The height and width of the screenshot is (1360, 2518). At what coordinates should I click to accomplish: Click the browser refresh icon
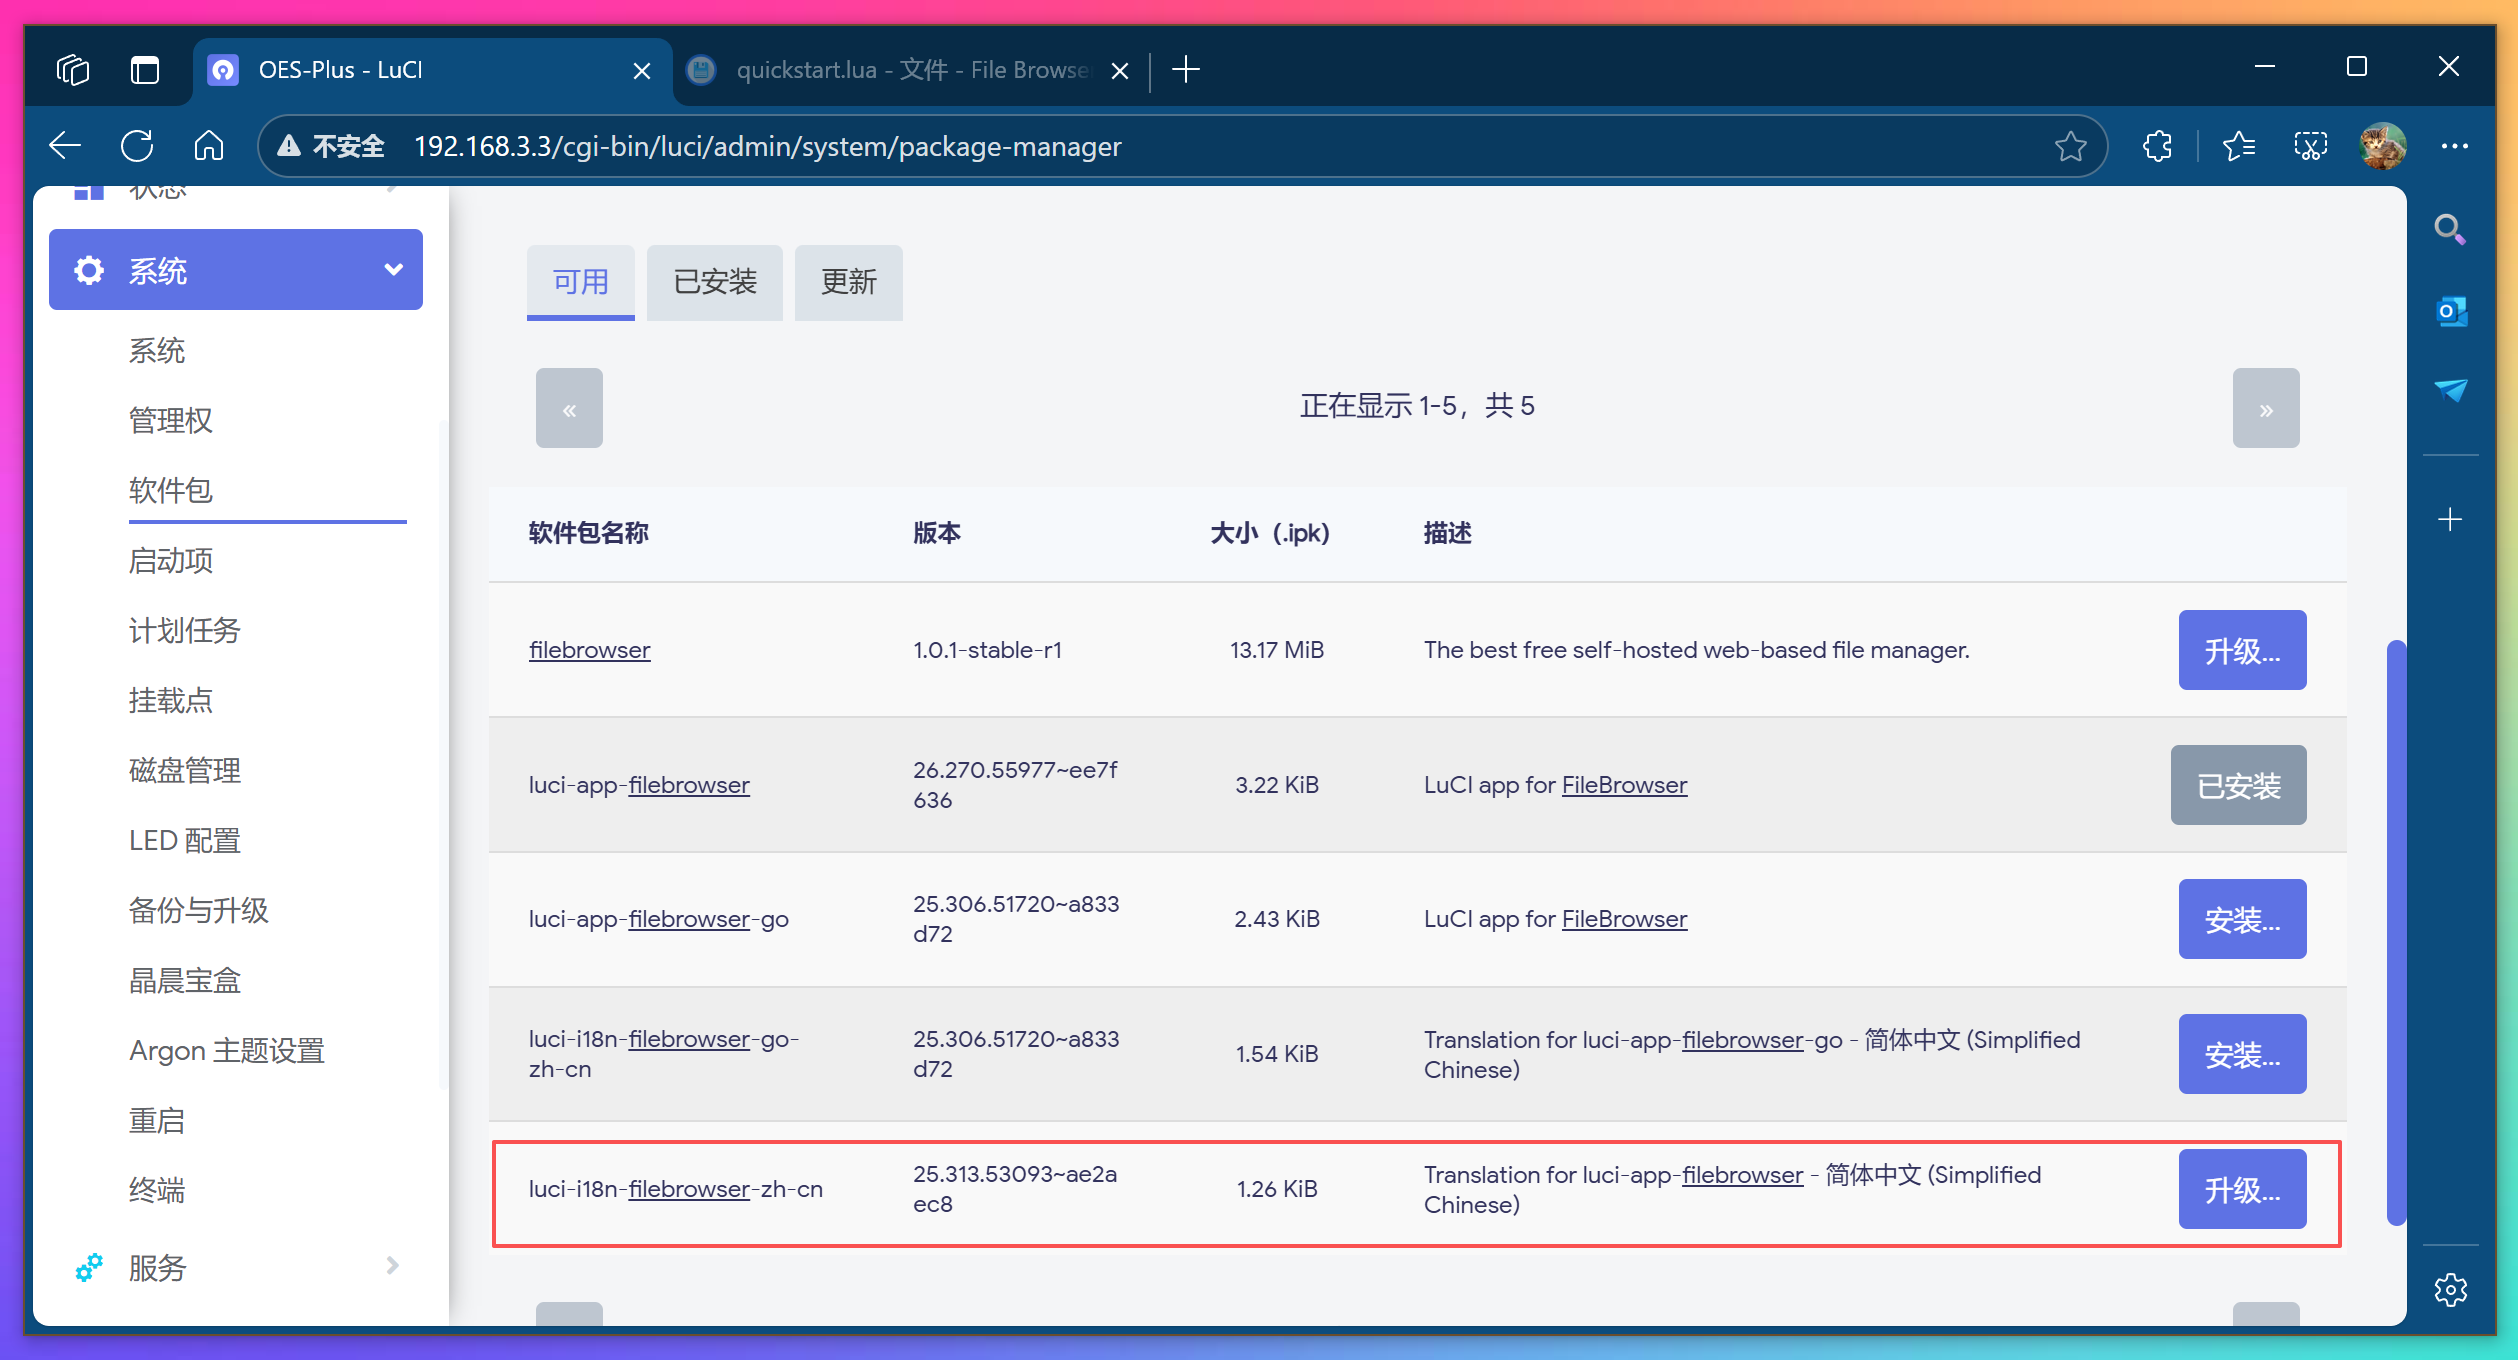point(137,146)
